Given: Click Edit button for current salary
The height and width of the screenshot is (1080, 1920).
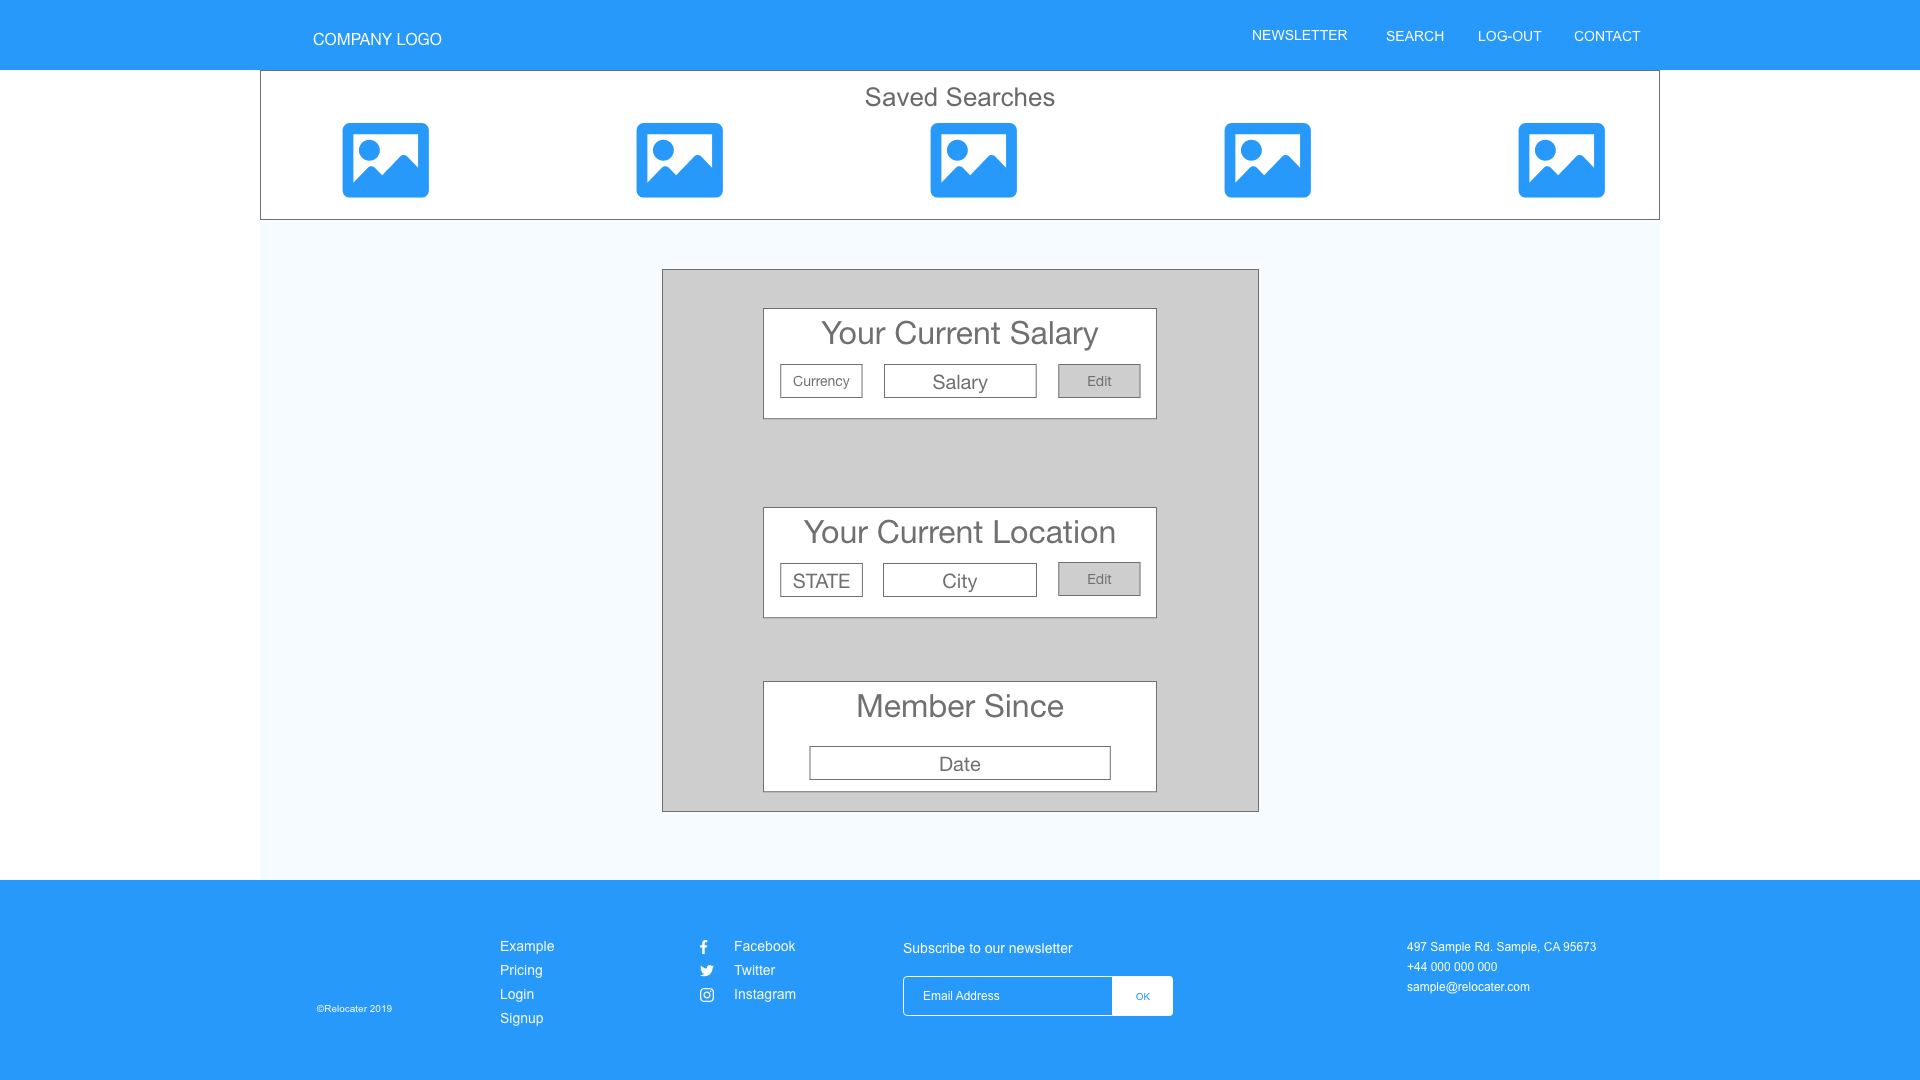Looking at the screenshot, I should pyautogui.click(x=1098, y=380).
